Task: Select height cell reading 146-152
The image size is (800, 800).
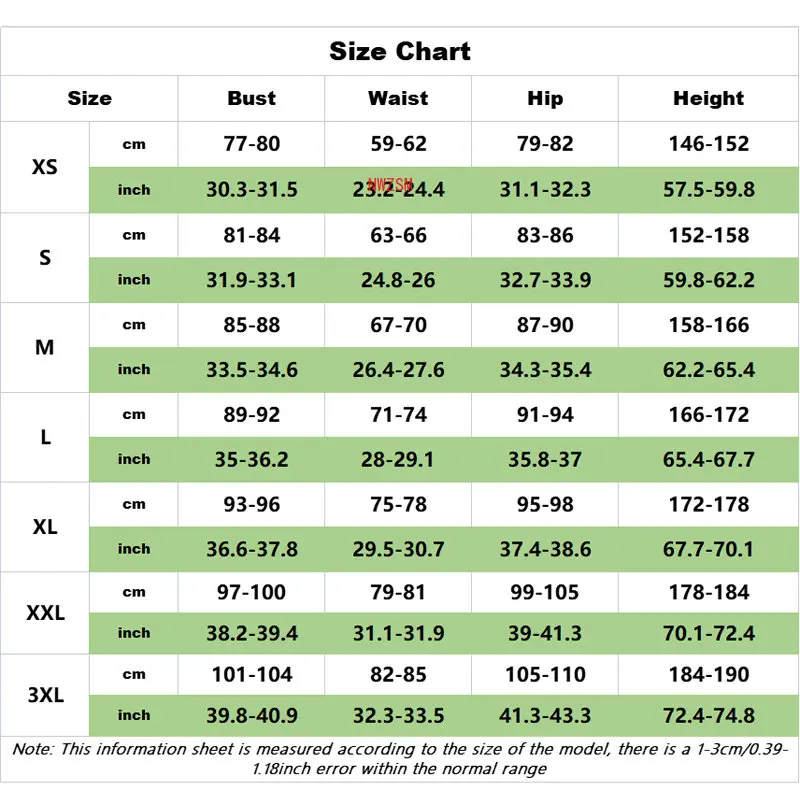Action: point(708,144)
